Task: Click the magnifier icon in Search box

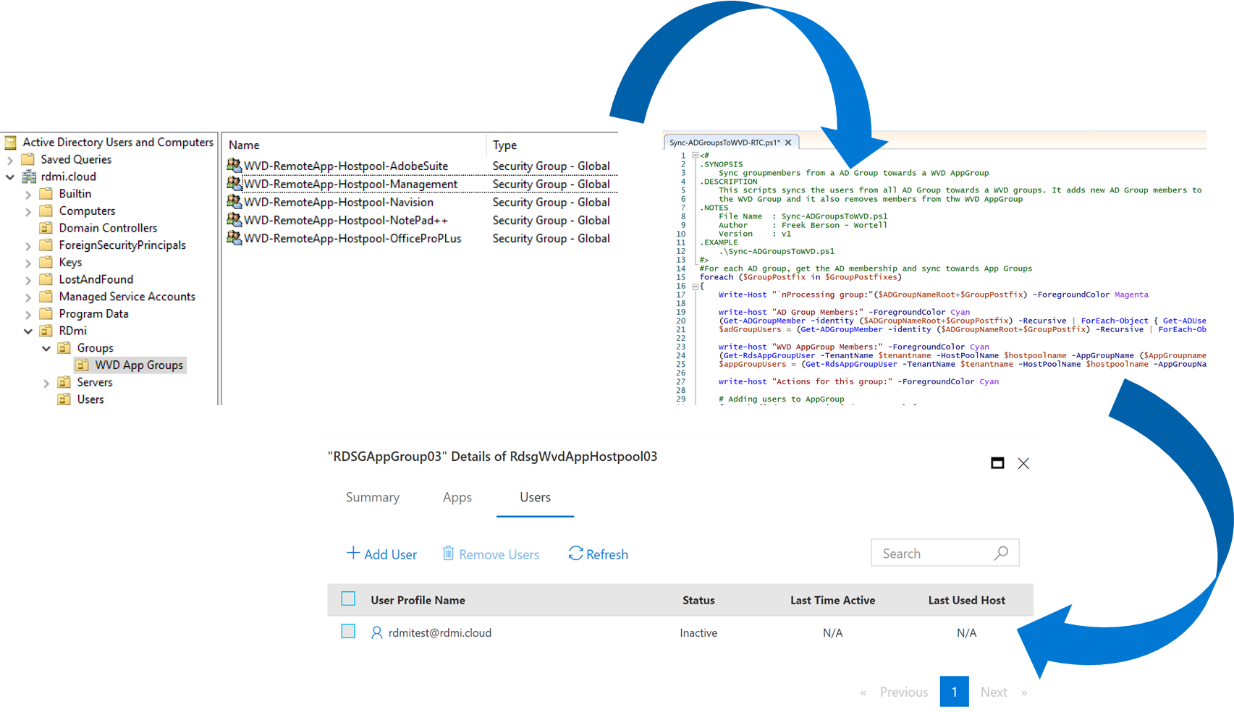Action: [1001, 553]
